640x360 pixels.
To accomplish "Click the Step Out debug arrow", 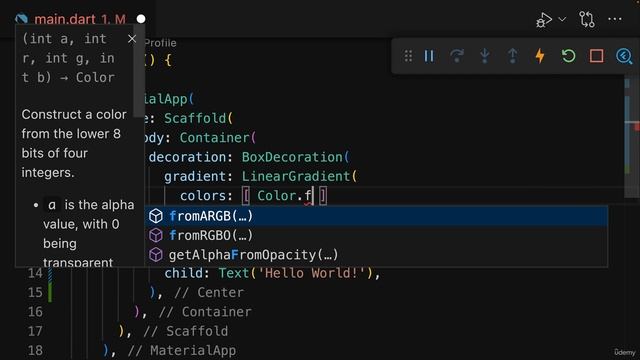I will pos(512,56).
